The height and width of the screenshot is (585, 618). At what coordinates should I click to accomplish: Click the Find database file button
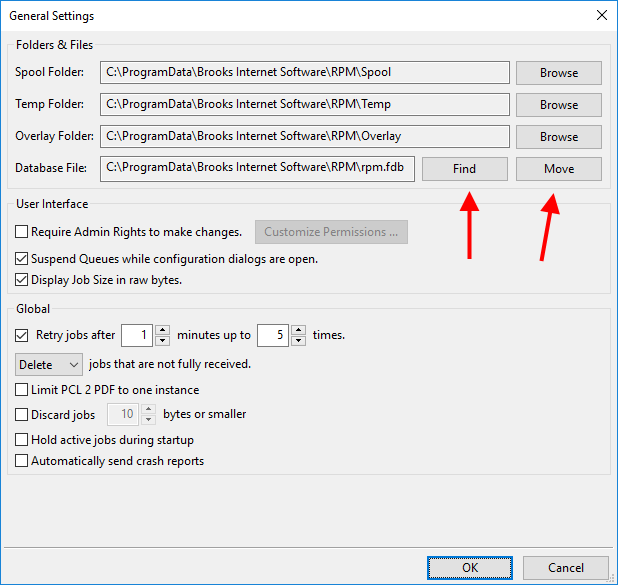465,169
